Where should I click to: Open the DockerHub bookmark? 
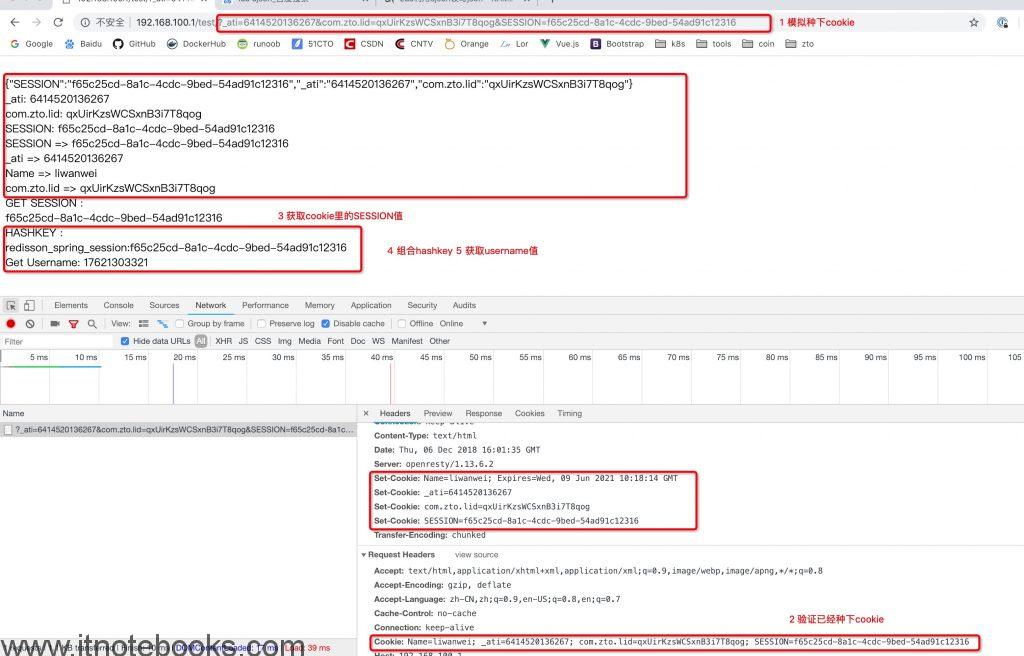click(x=196, y=44)
